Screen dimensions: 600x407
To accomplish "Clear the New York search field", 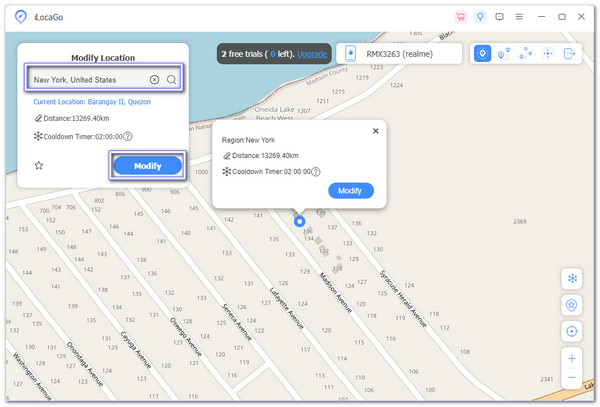I will pos(155,80).
